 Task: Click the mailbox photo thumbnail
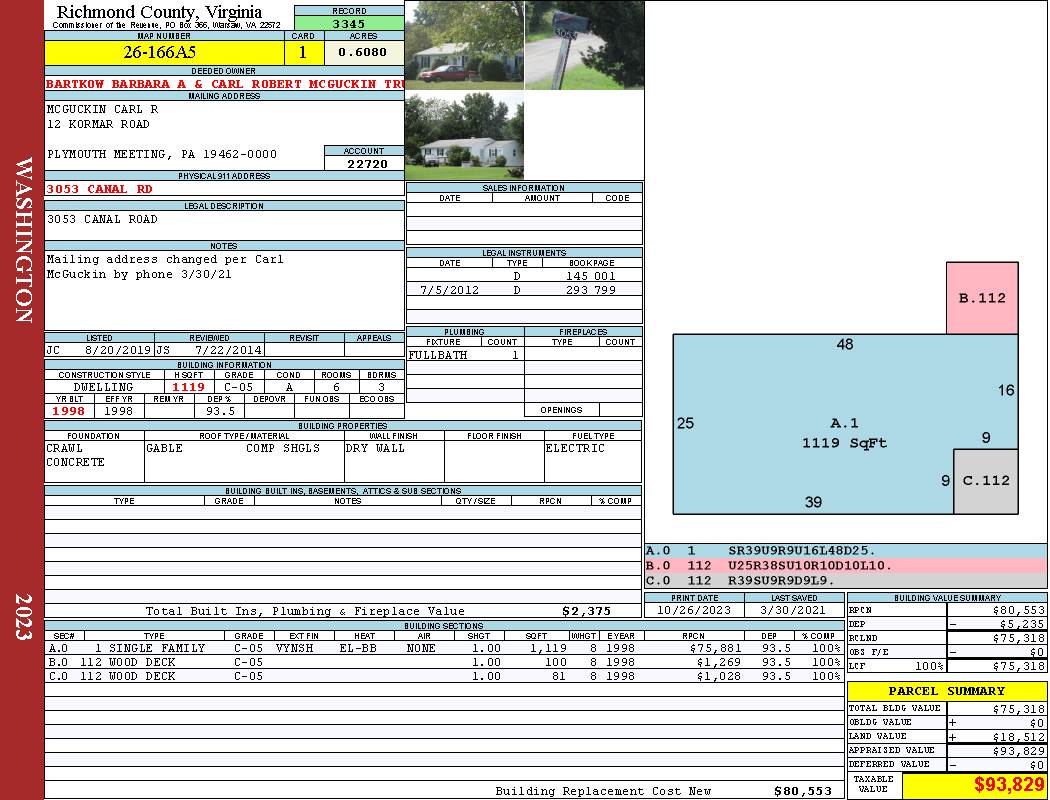click(x=584, y=45)
